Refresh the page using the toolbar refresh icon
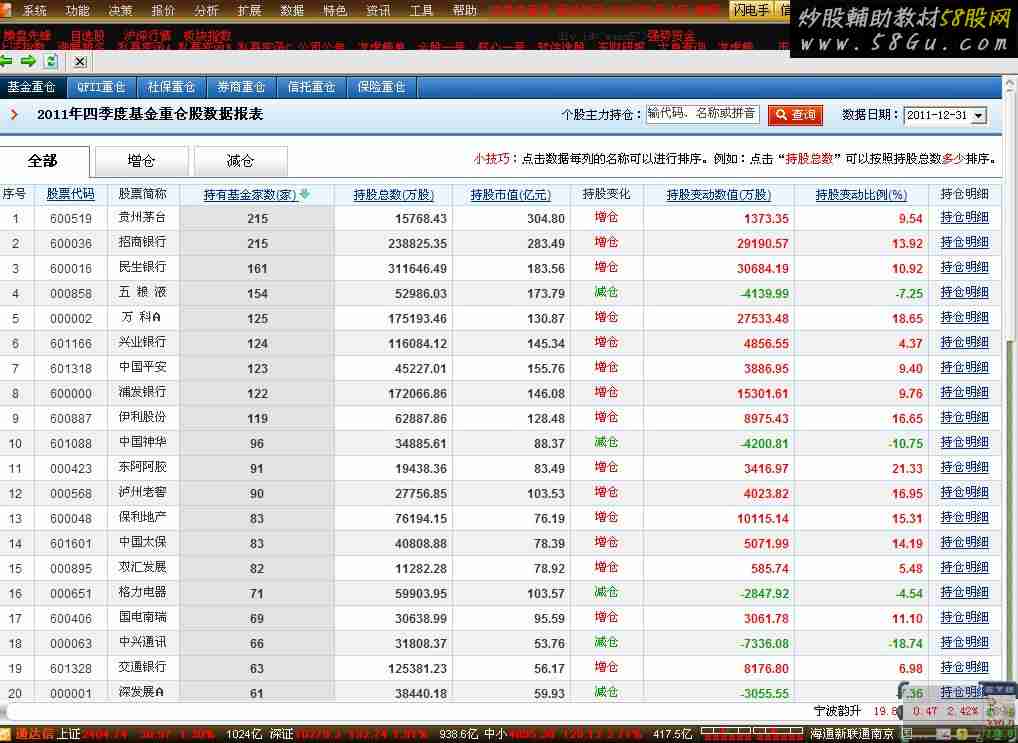The image size is (1018, 743). click(51, 61)
